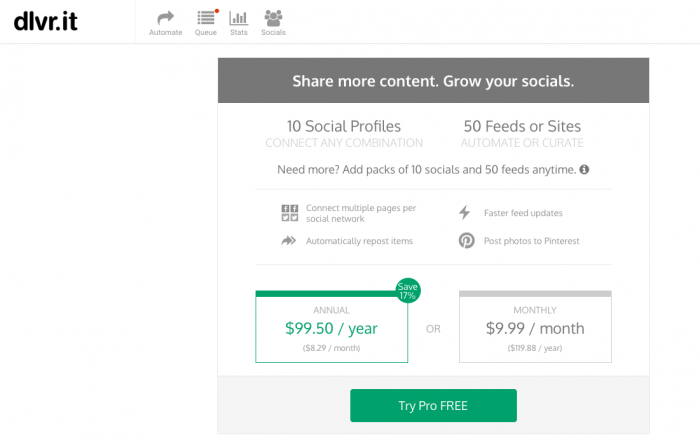
Task: Click the 'Post photos to Pinterest' text
Action: click(x=533, y=241)
